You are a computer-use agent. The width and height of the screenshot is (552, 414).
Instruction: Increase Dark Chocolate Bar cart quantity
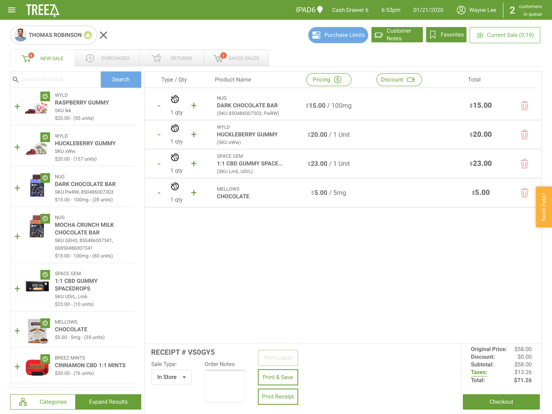194,105
